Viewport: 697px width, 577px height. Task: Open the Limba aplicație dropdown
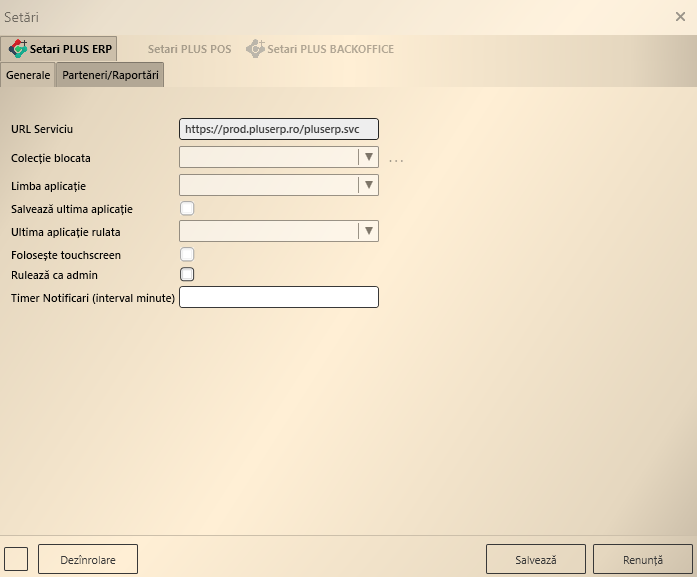(x=369, y=185)
